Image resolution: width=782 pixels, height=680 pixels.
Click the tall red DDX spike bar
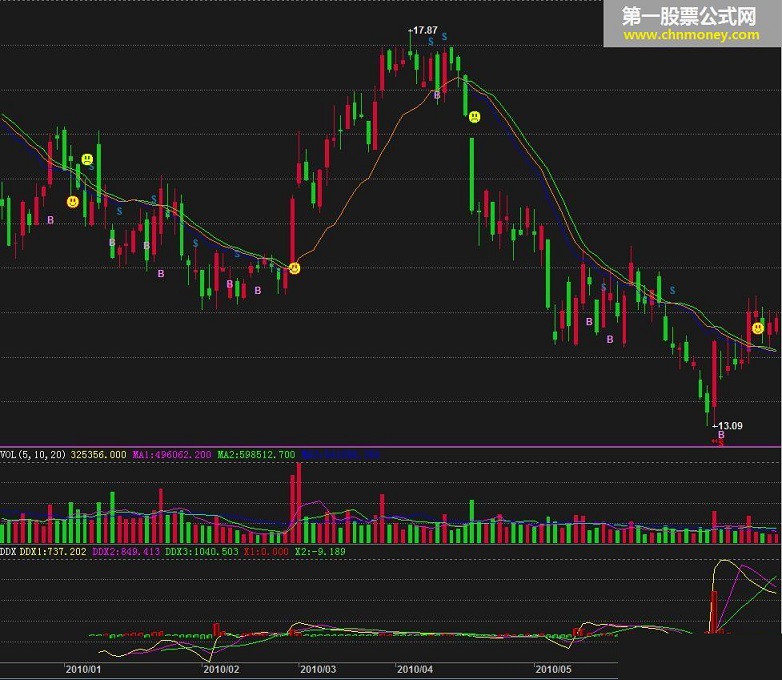pos(714,612)
